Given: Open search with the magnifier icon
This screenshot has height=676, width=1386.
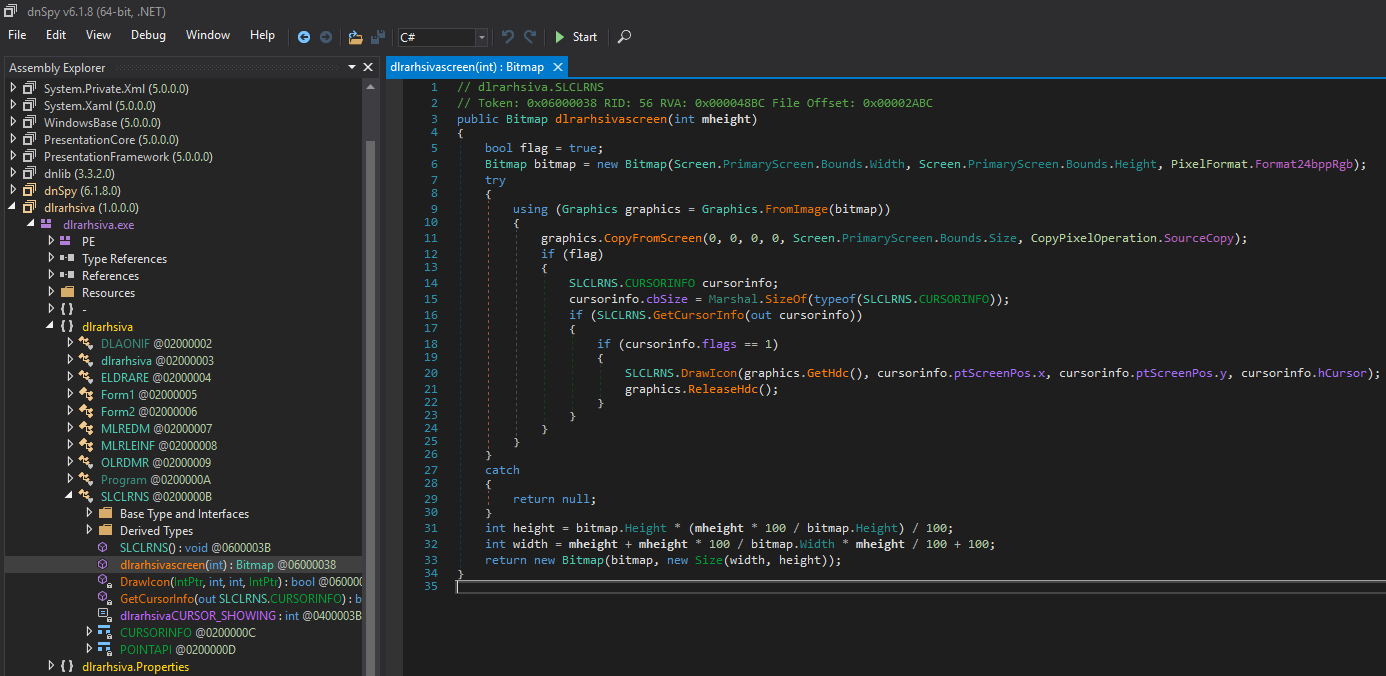Looking at the screenshot, I should pyautogui.click(x=624, y=37).
